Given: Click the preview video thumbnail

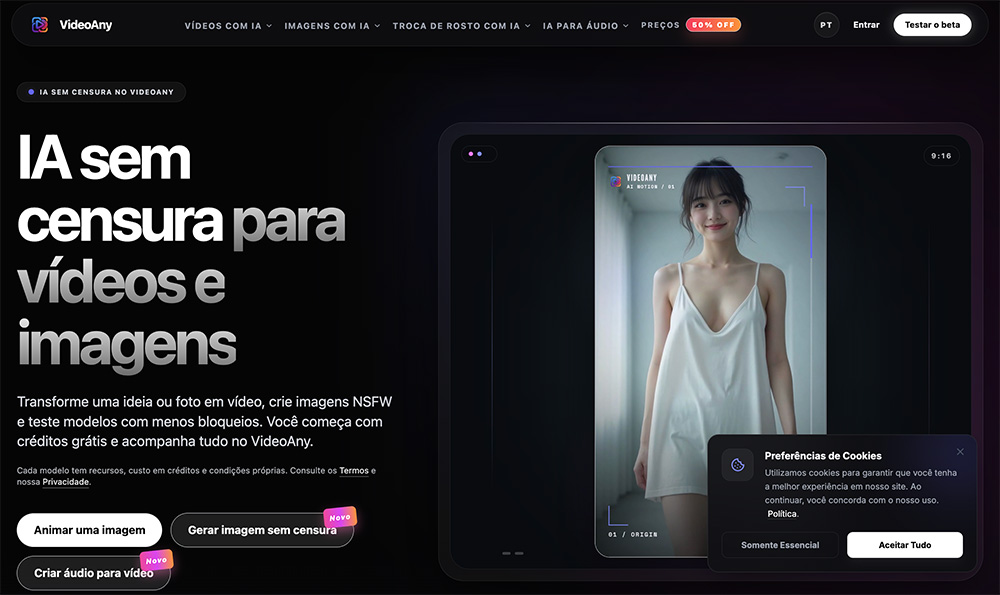Looking at the screenshot, I should tap(710, 351).
